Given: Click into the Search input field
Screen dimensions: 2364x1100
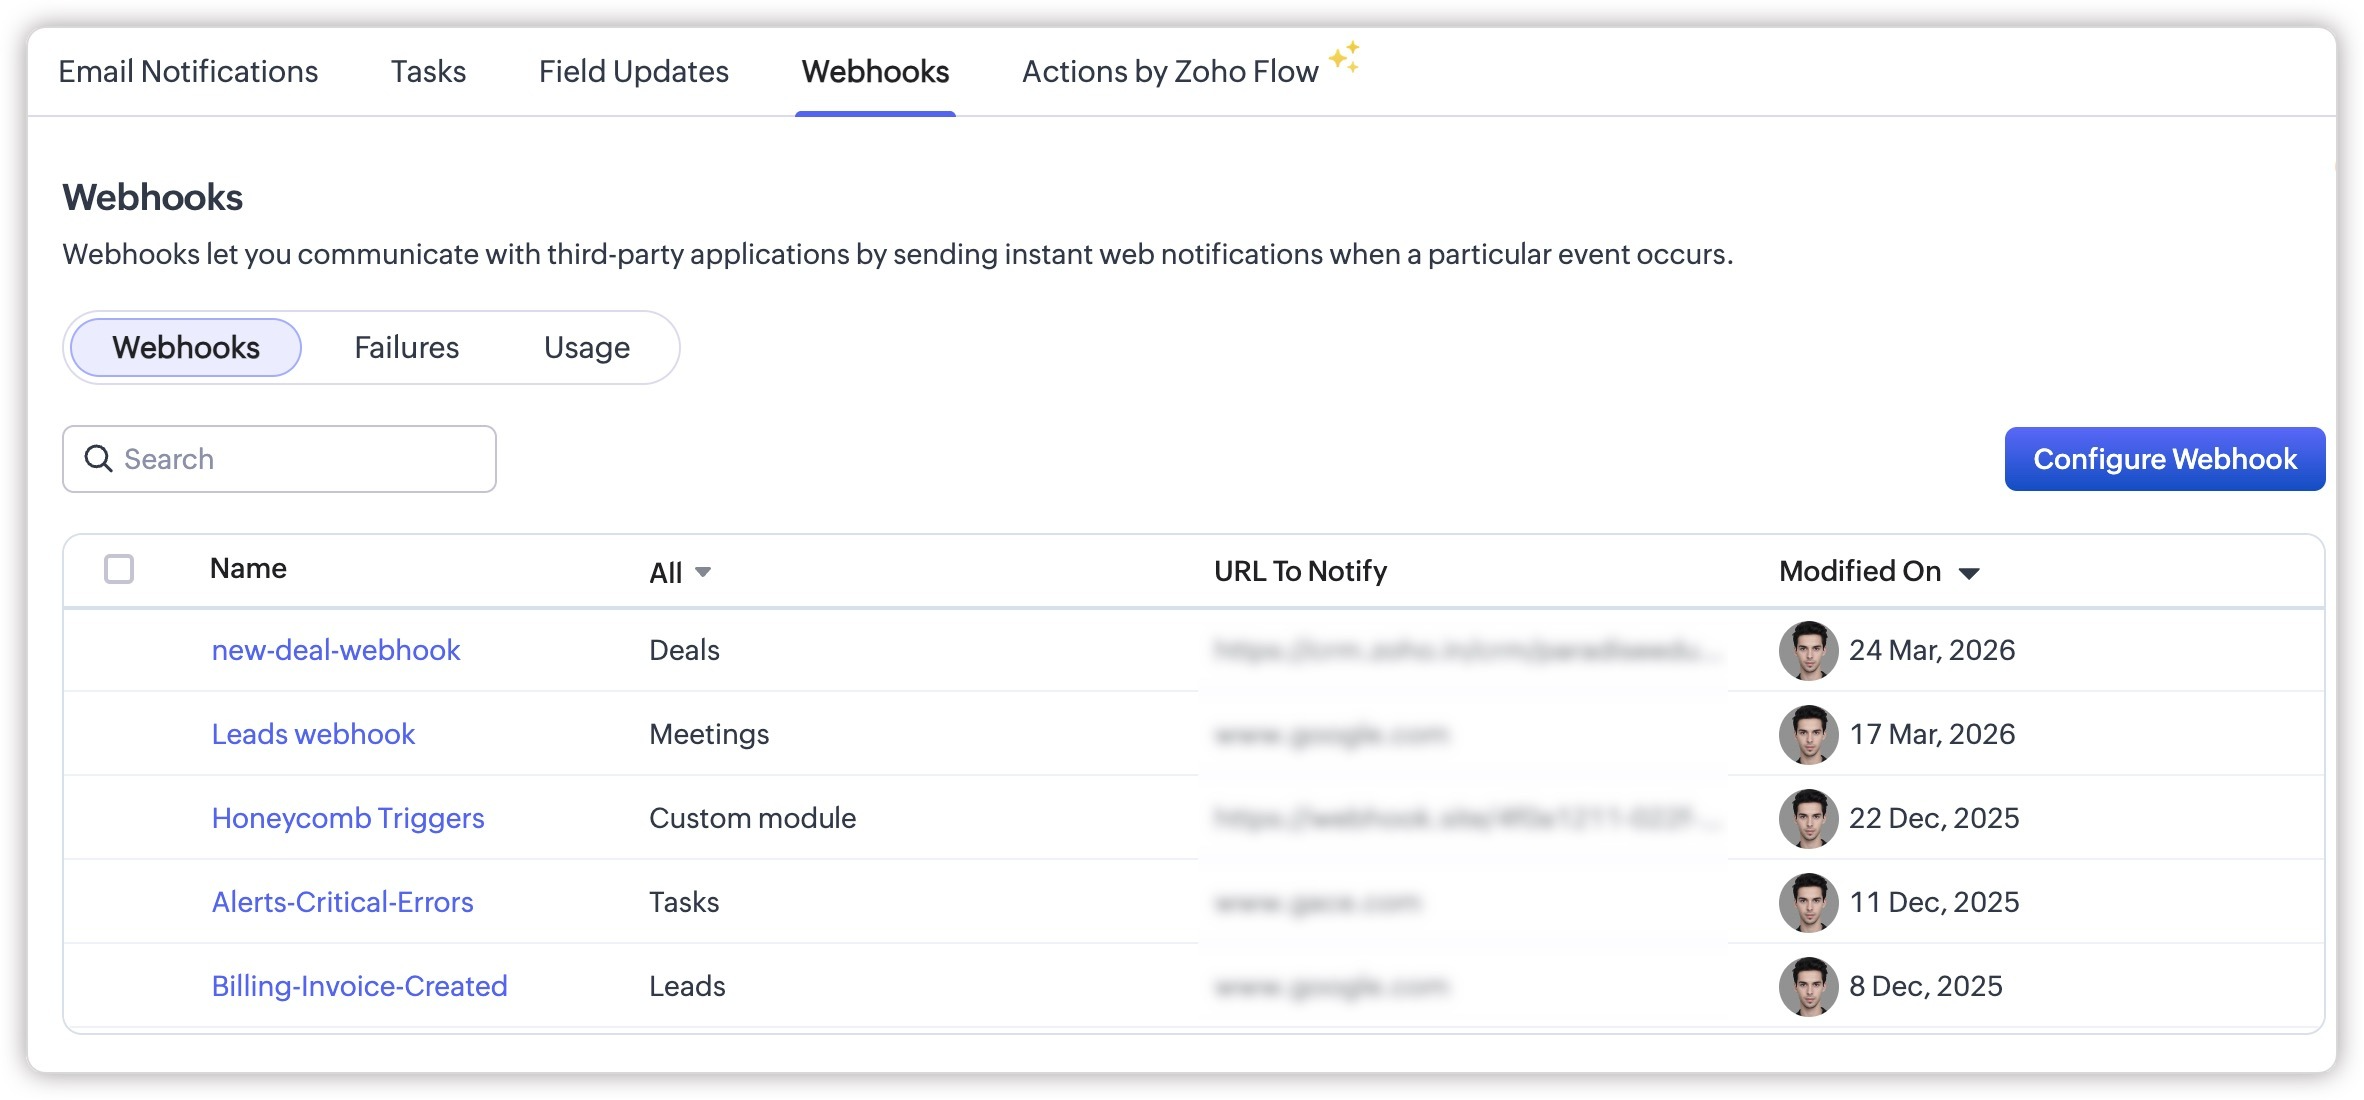Looking at the screenshot, I should (279, 459).
